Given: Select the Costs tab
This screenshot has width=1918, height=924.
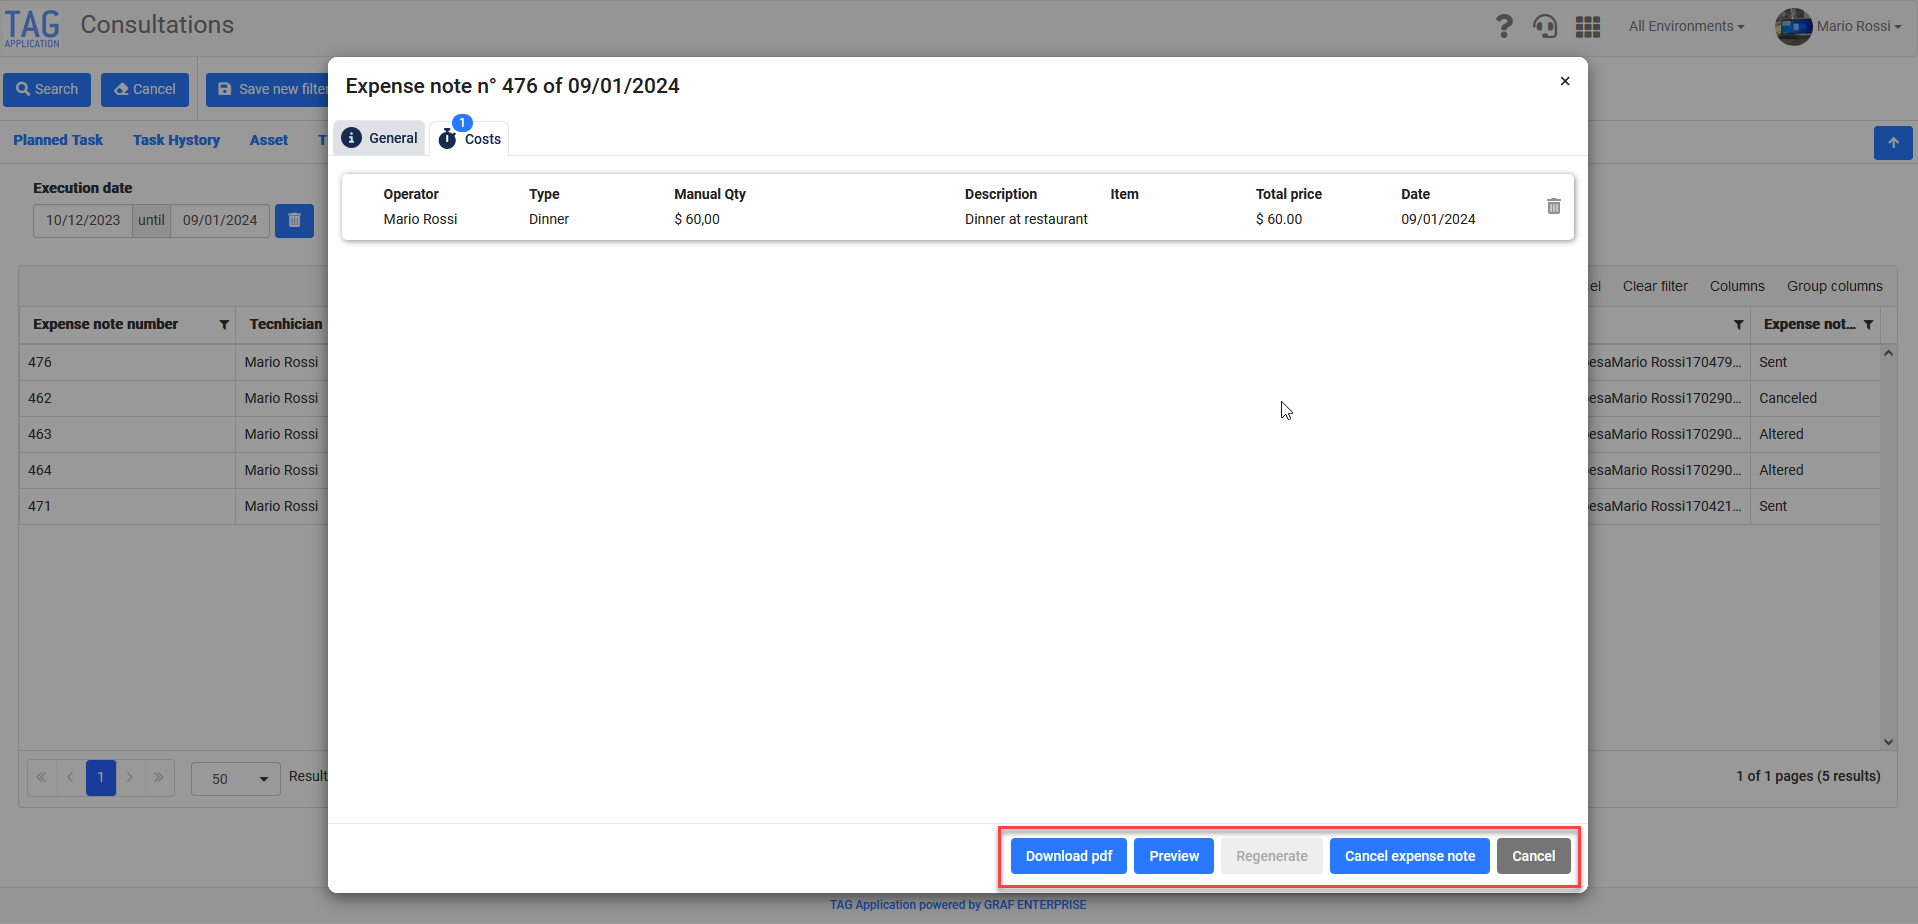Looking at the screenshot, I should point(470,139).
